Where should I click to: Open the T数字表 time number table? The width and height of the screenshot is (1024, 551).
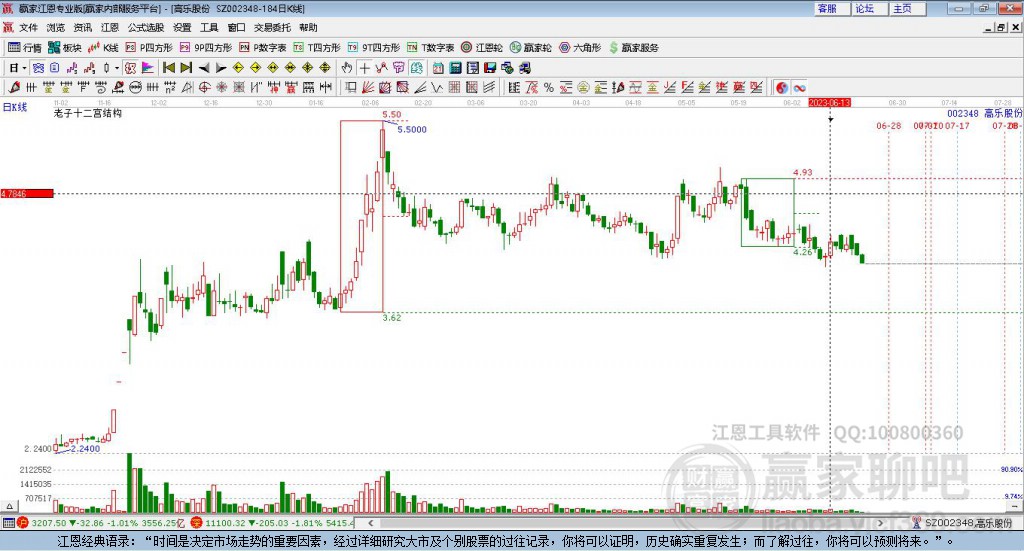[x=430, y=48]
